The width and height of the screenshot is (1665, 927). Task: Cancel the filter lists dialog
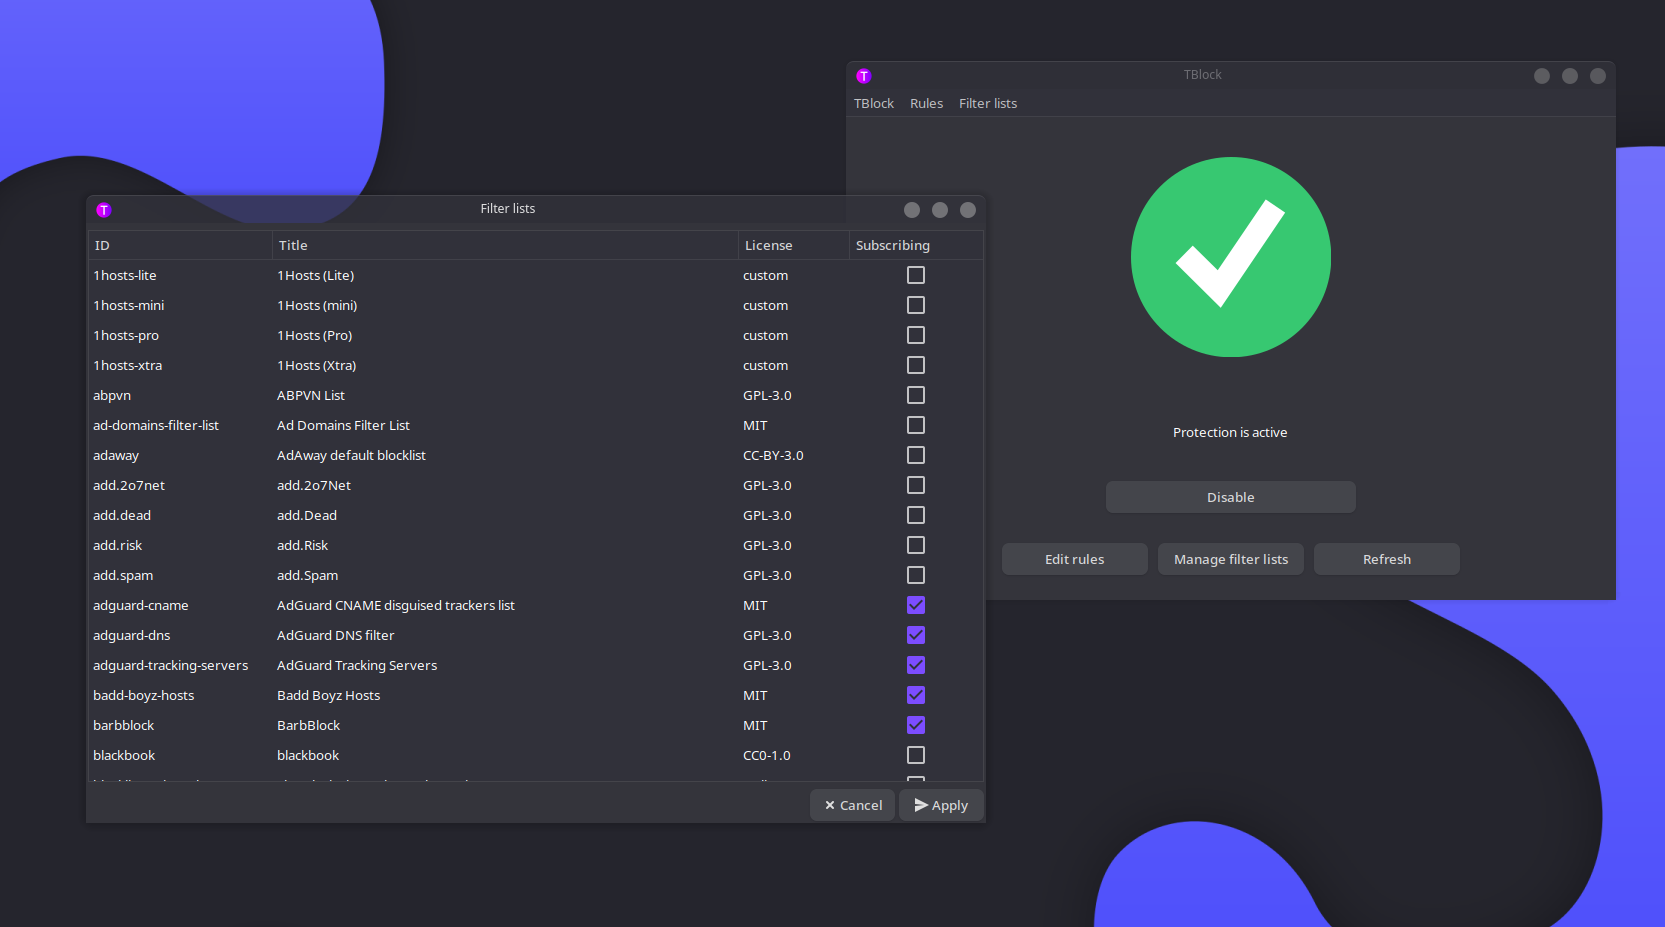tap(852, 805)
